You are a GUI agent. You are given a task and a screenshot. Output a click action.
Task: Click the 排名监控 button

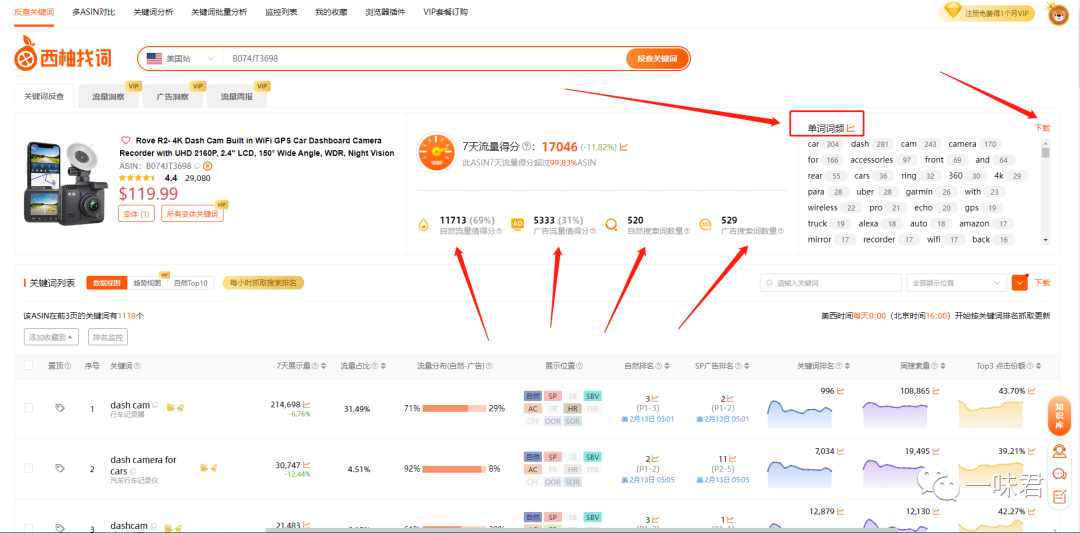107,337
